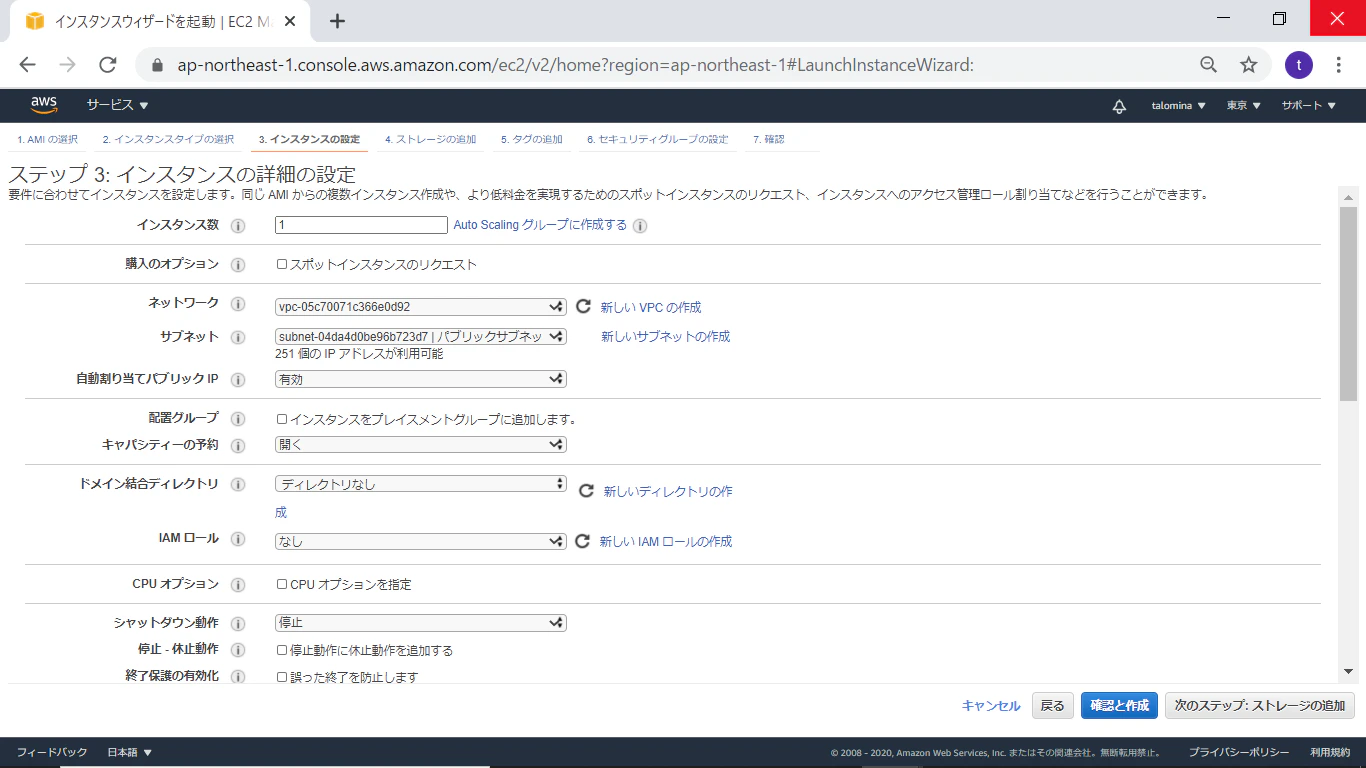Check 誤った終了を防止します
The image size is (1366, 768).
[x=282, y=677]
